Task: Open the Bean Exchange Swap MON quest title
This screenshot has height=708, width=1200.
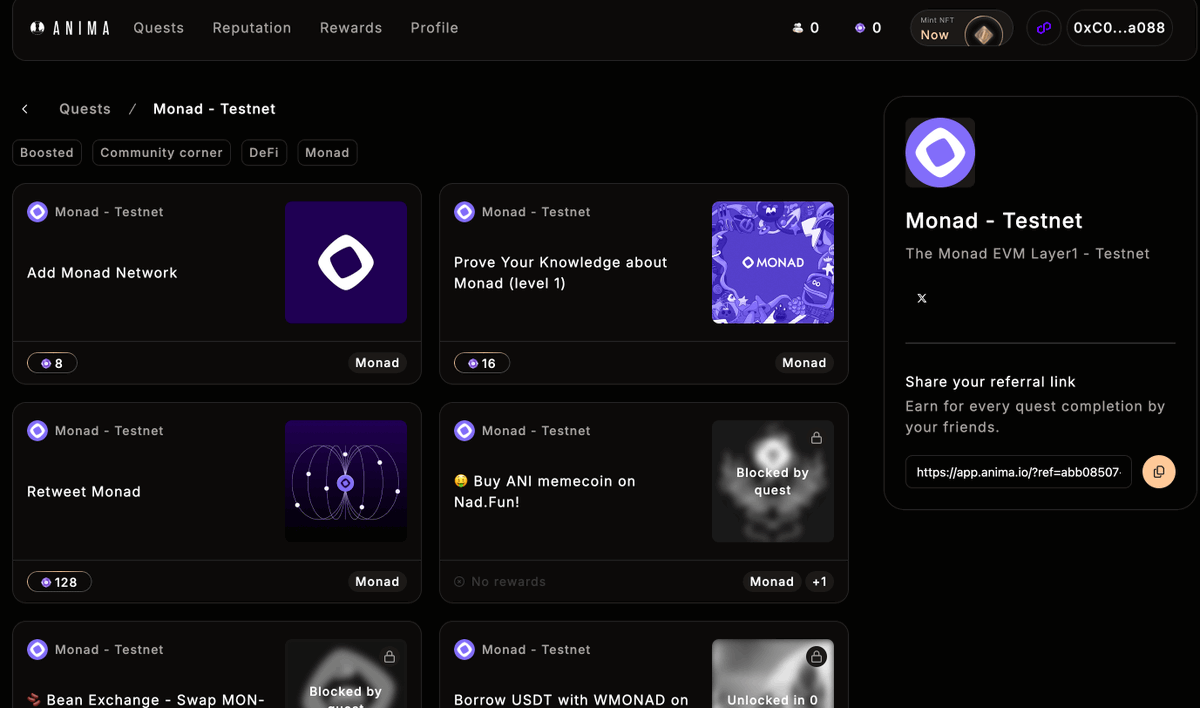Action: pos(146,700)
